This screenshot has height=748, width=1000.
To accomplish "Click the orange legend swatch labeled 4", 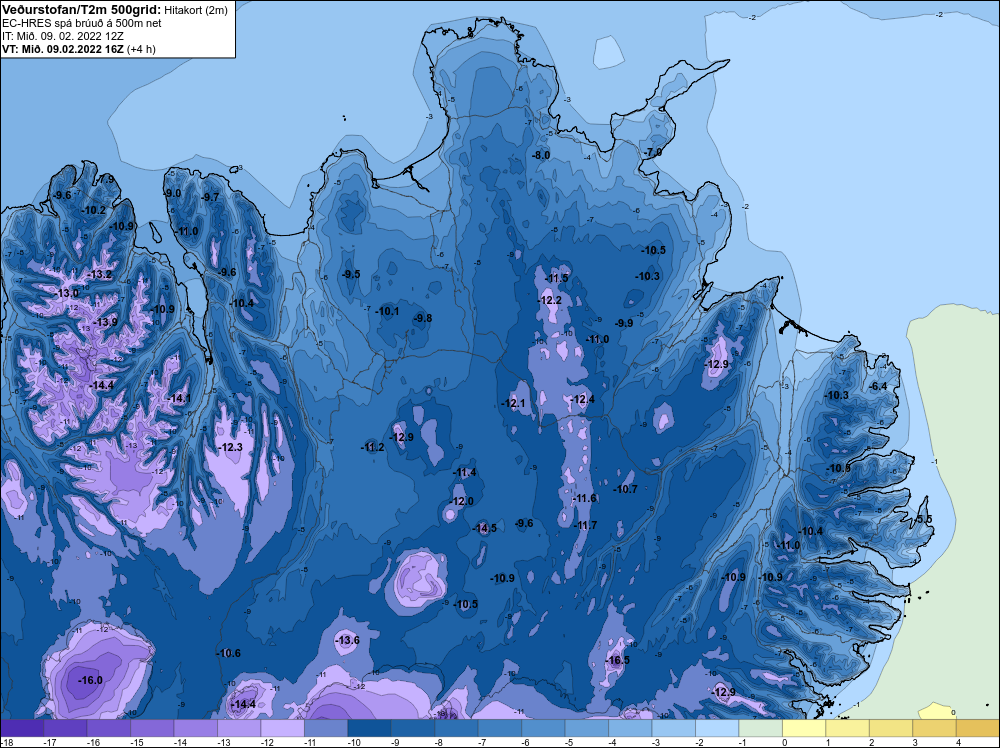I will [x=976, y=728].
